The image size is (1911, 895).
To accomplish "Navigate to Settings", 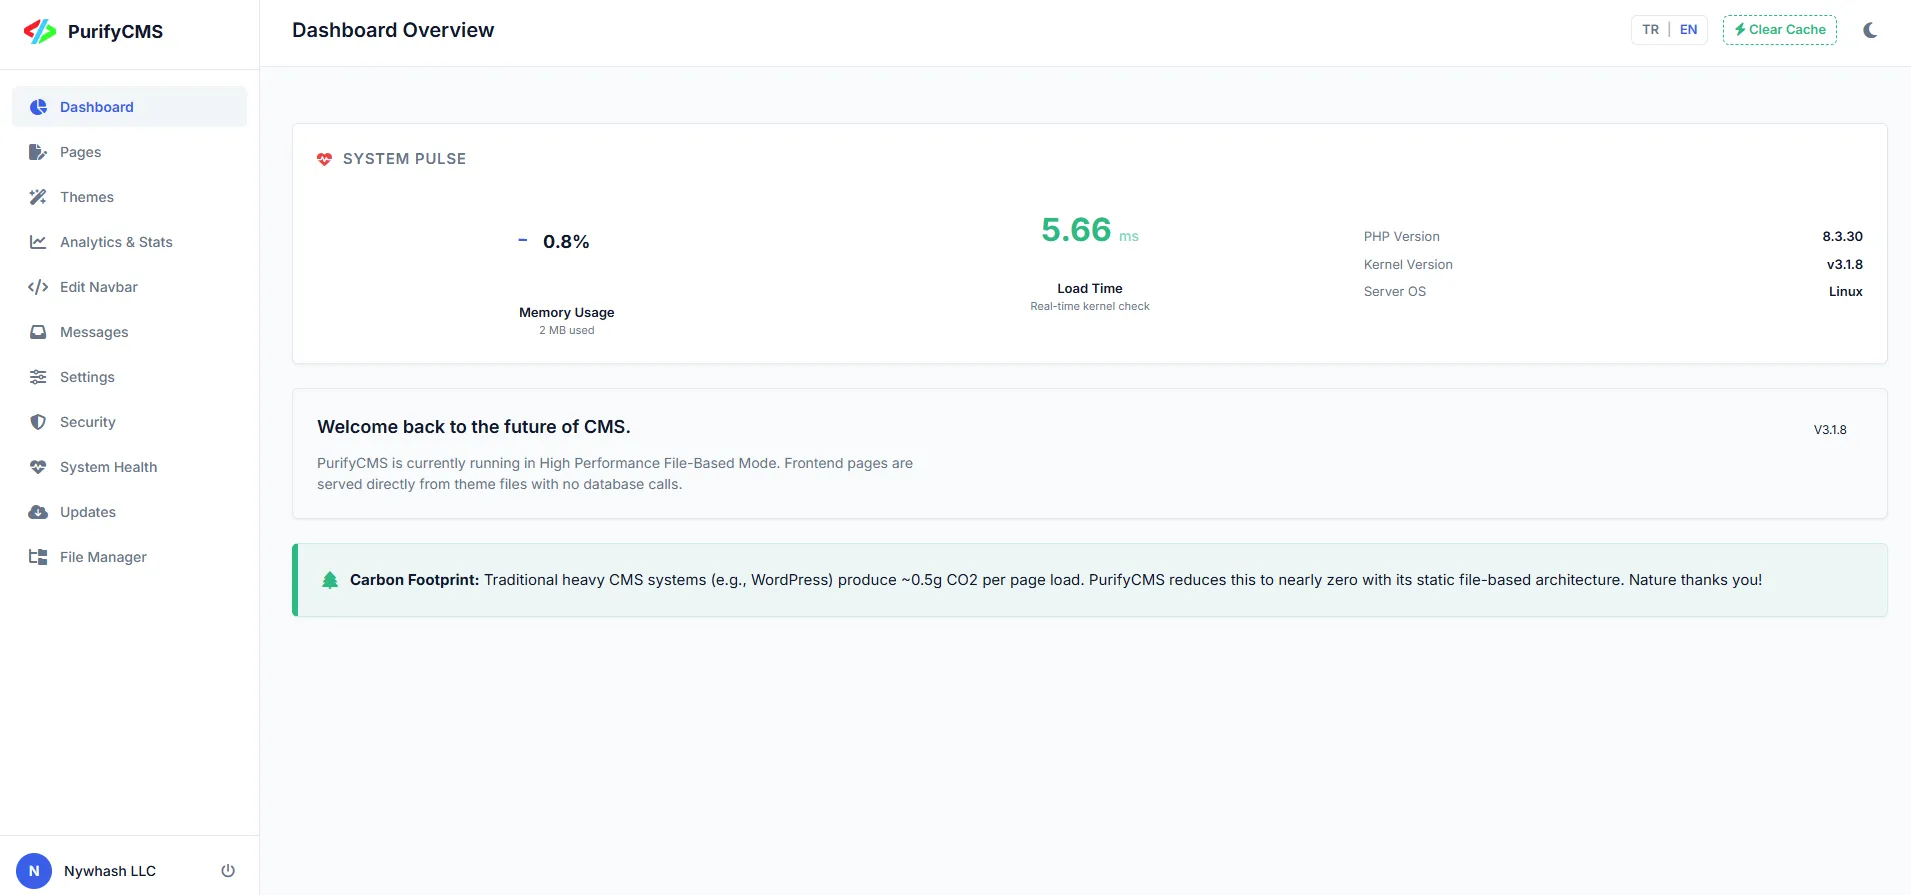I will pyautogui.click(x=129, y=377).
